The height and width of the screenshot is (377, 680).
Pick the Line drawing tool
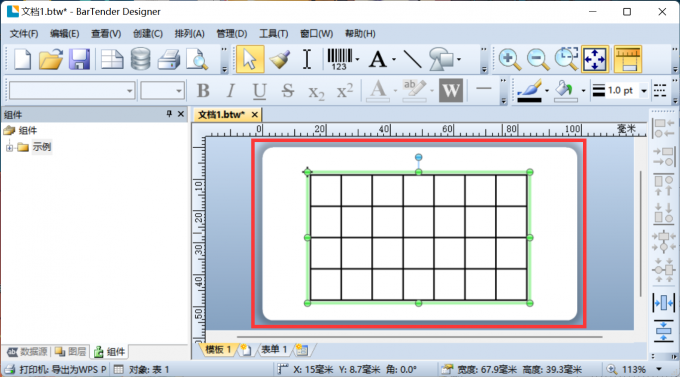click(412, 59)
